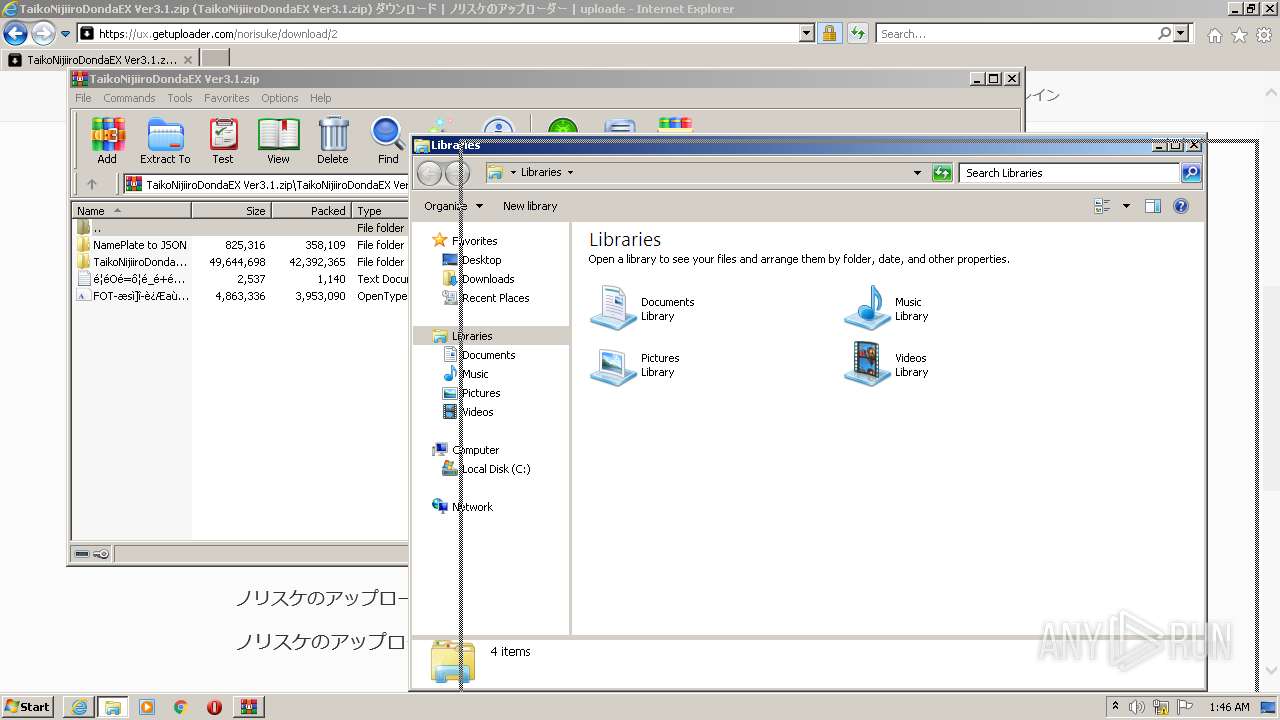Open the Music library icon
The width and height of the screenshot is (1280, 720).
[x=867, y=308]
